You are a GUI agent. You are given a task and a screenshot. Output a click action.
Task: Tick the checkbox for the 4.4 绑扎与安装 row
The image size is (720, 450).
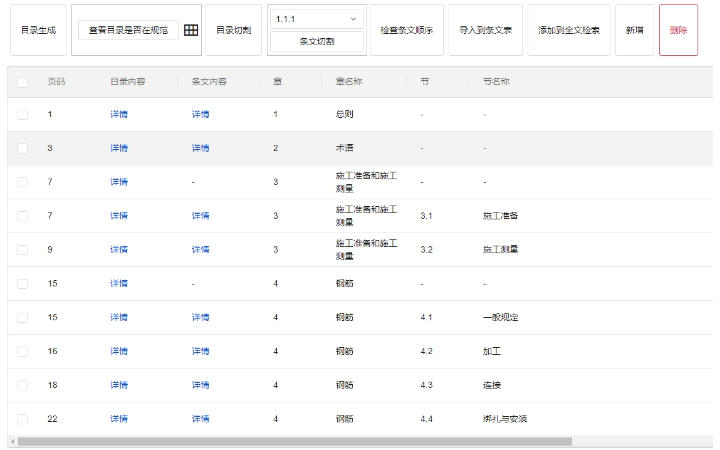click(22, 419)
